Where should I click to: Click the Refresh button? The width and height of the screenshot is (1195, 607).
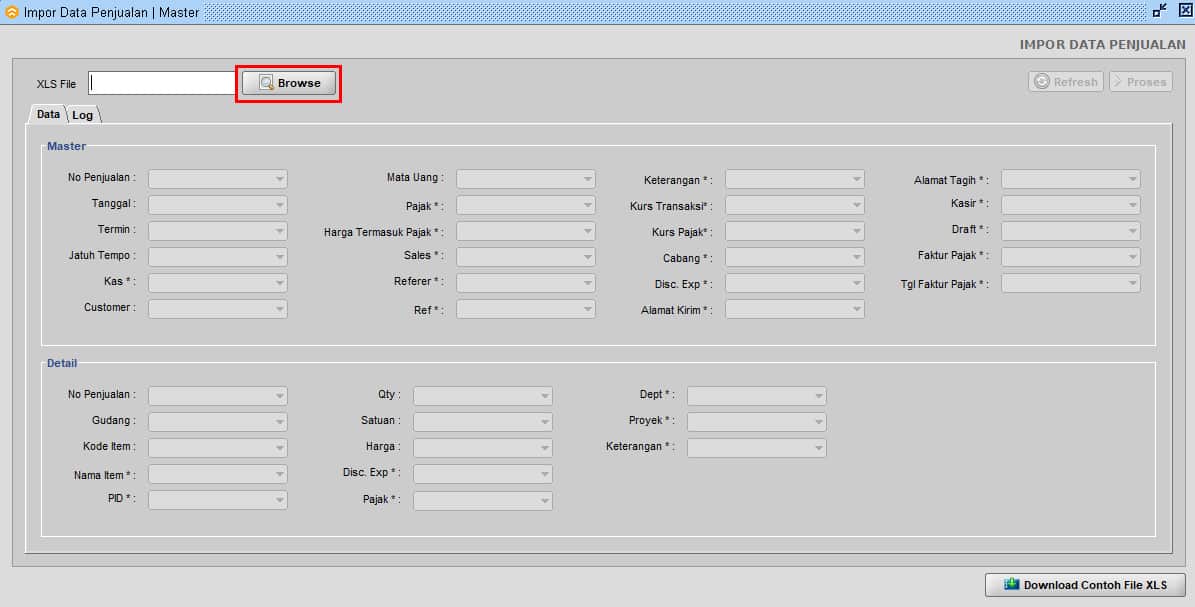tap(1065, 82)
